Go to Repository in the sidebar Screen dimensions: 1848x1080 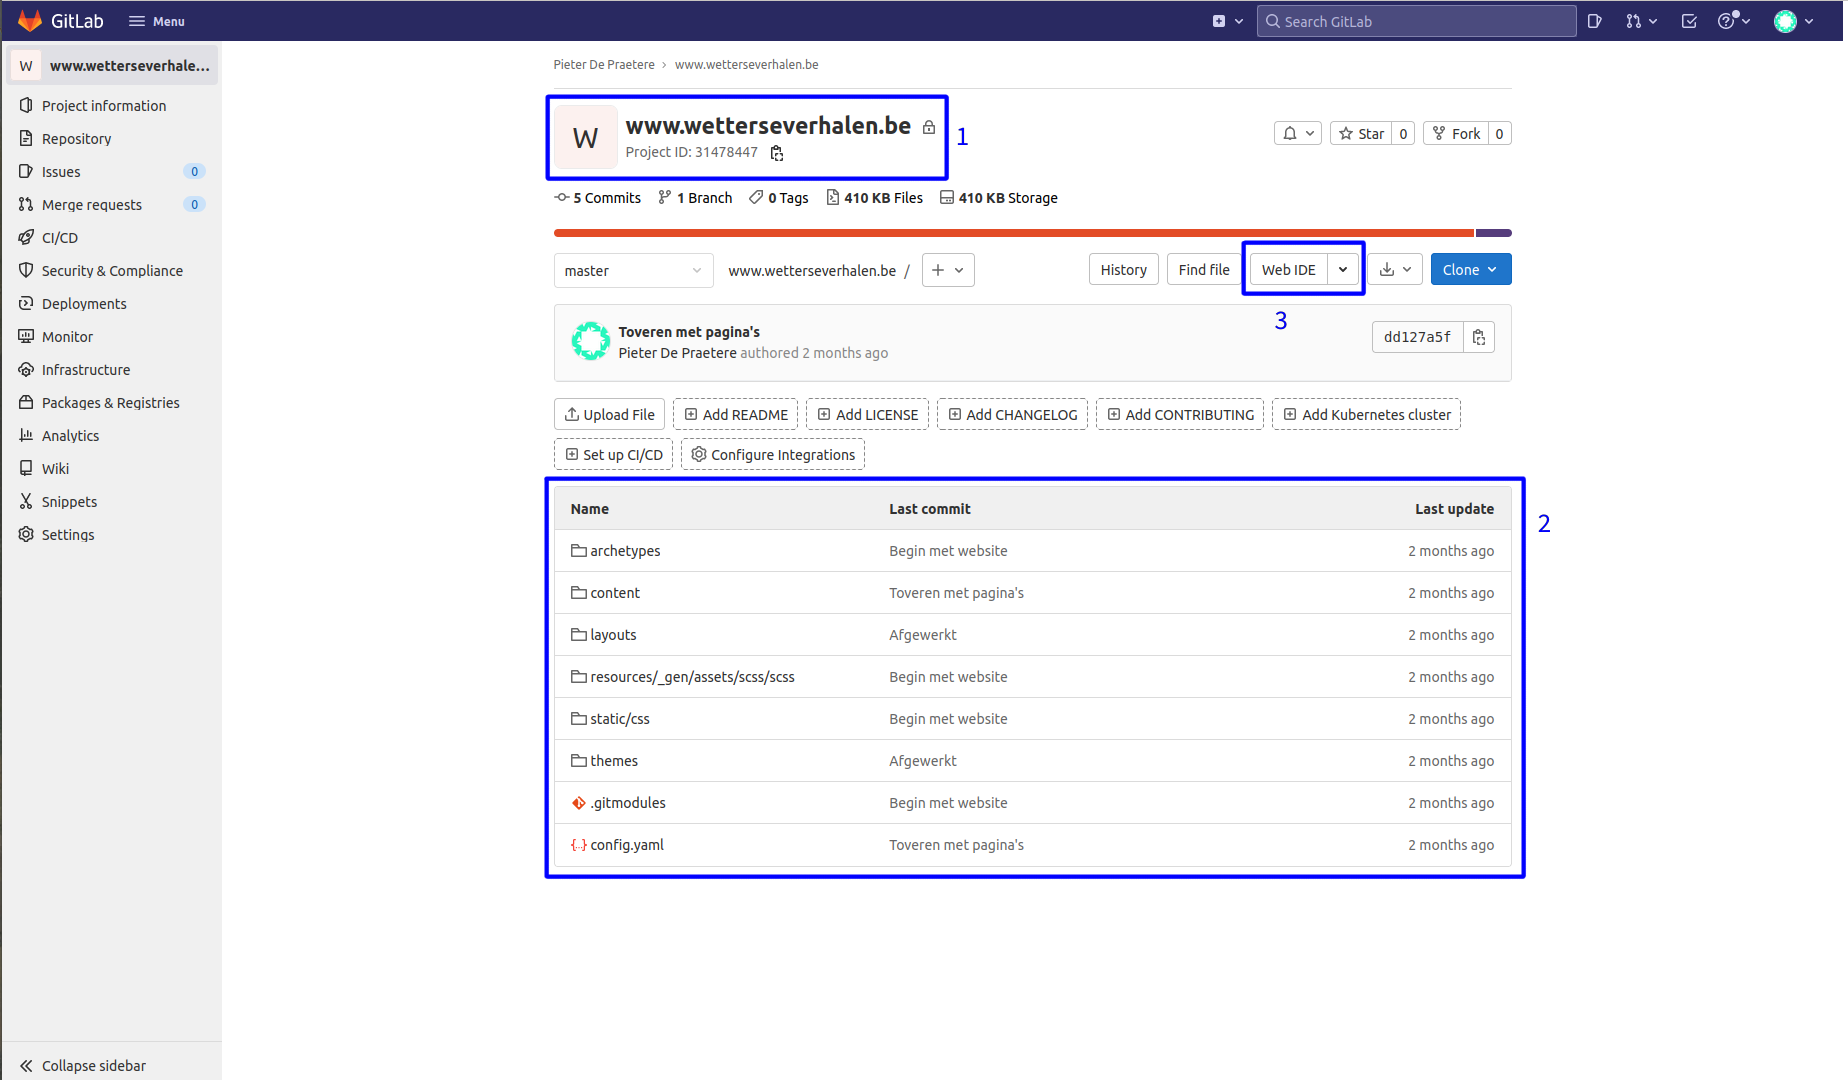pyautogui.click(x=76, y=139)
